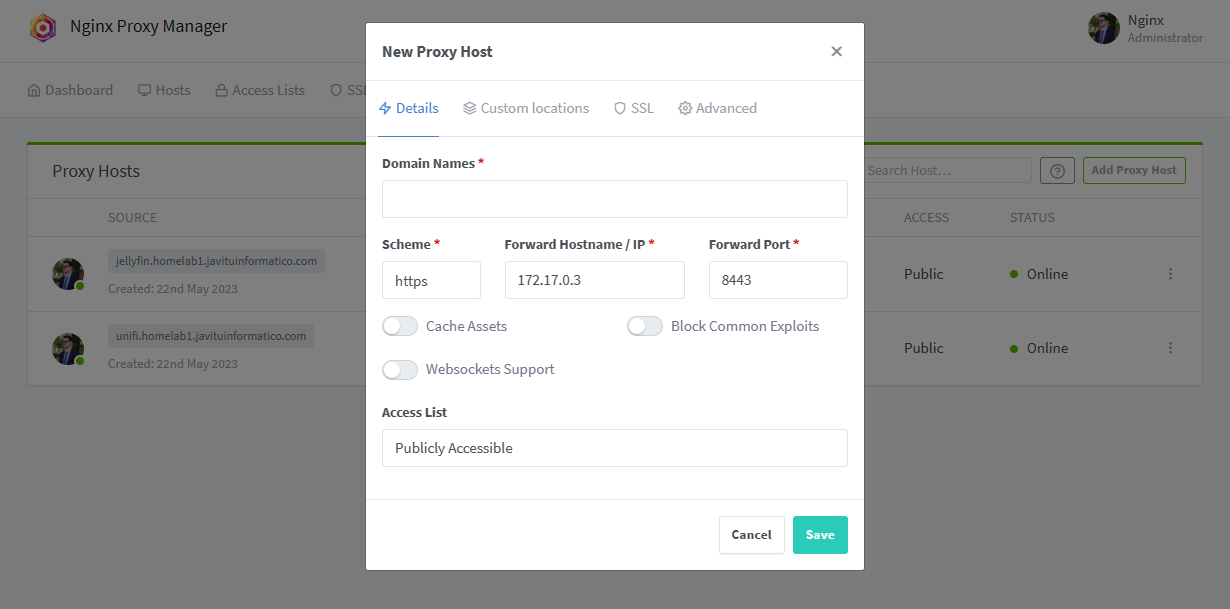Click the Nginx Proxy Manager logo
Viewport: 1230px width, 609px height.
click(42, 28)
